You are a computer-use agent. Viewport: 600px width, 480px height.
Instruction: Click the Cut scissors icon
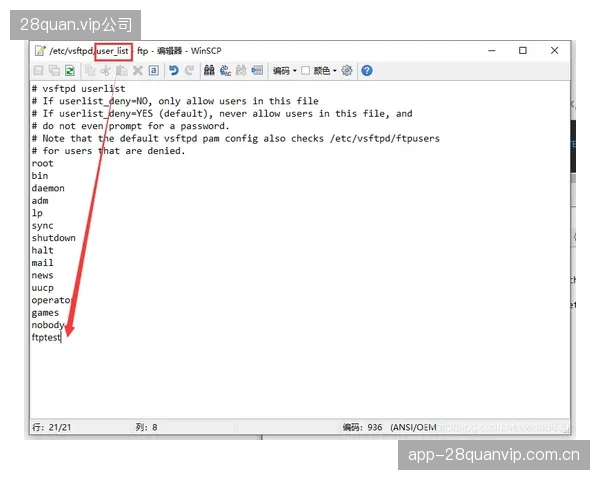(x=106, y=70)
